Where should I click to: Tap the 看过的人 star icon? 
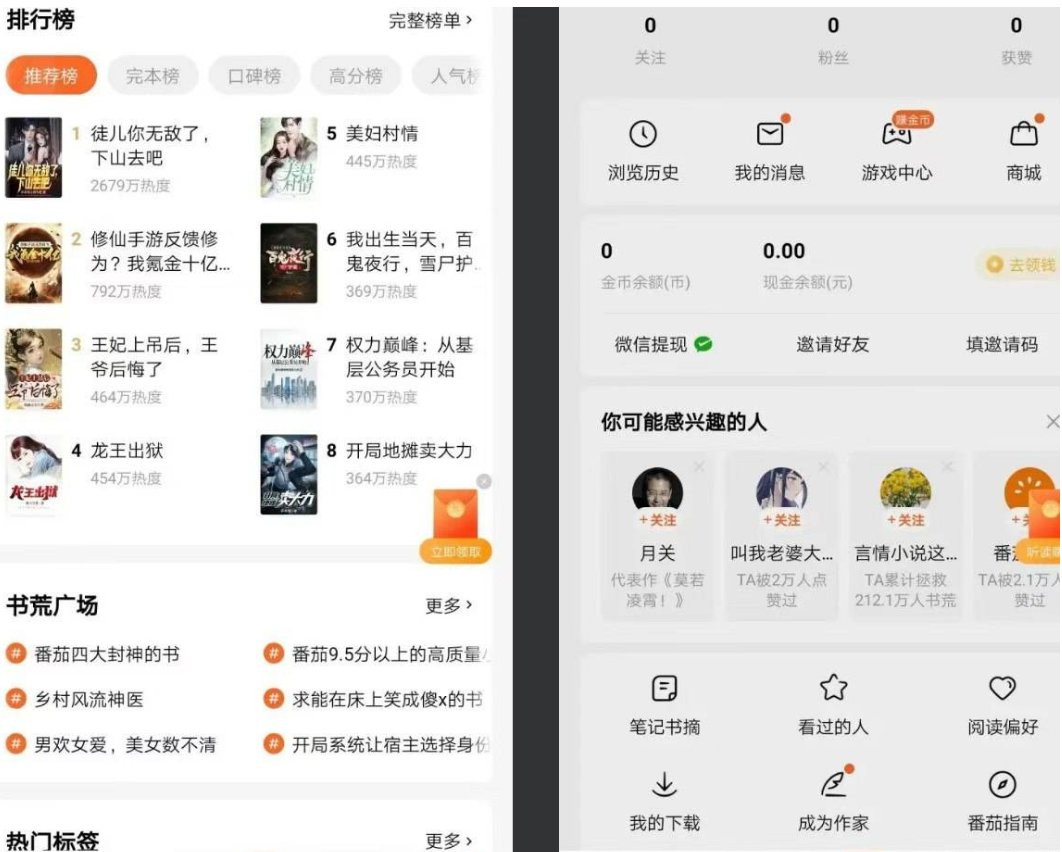(x=833, y=688)
